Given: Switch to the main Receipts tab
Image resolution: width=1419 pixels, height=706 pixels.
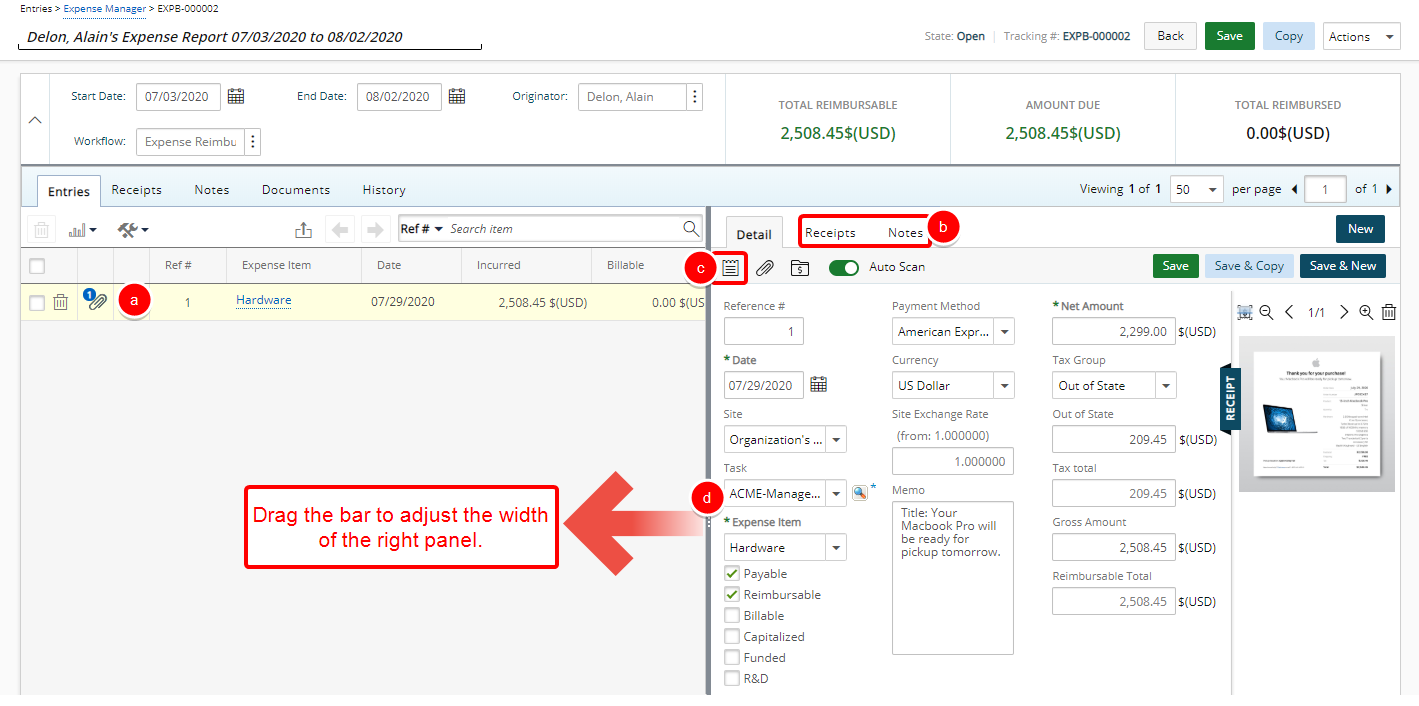Looking at the screenshot, I should (x=136, y=189).
